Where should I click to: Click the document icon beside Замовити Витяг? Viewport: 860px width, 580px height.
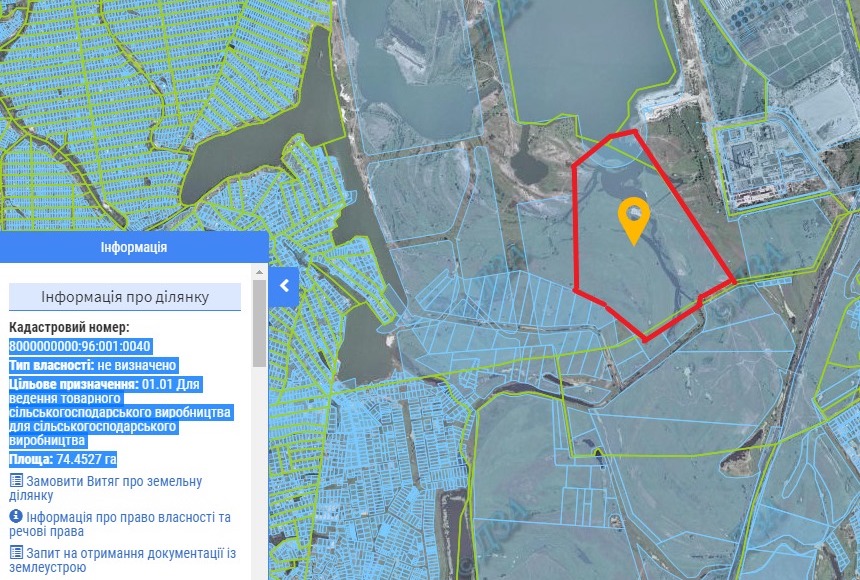click(16, 481)
